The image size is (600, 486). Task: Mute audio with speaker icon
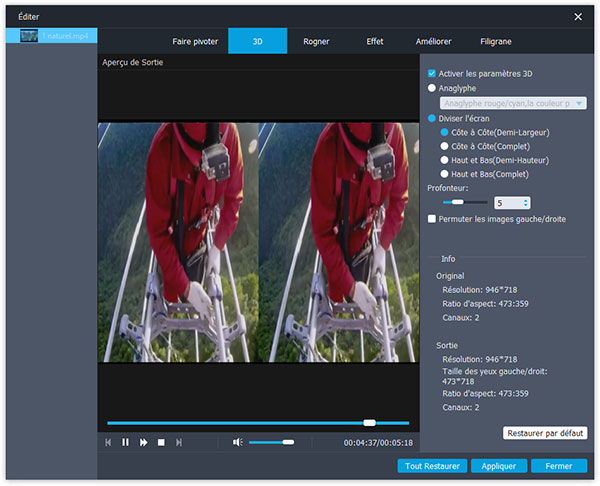tap(237, 442)
